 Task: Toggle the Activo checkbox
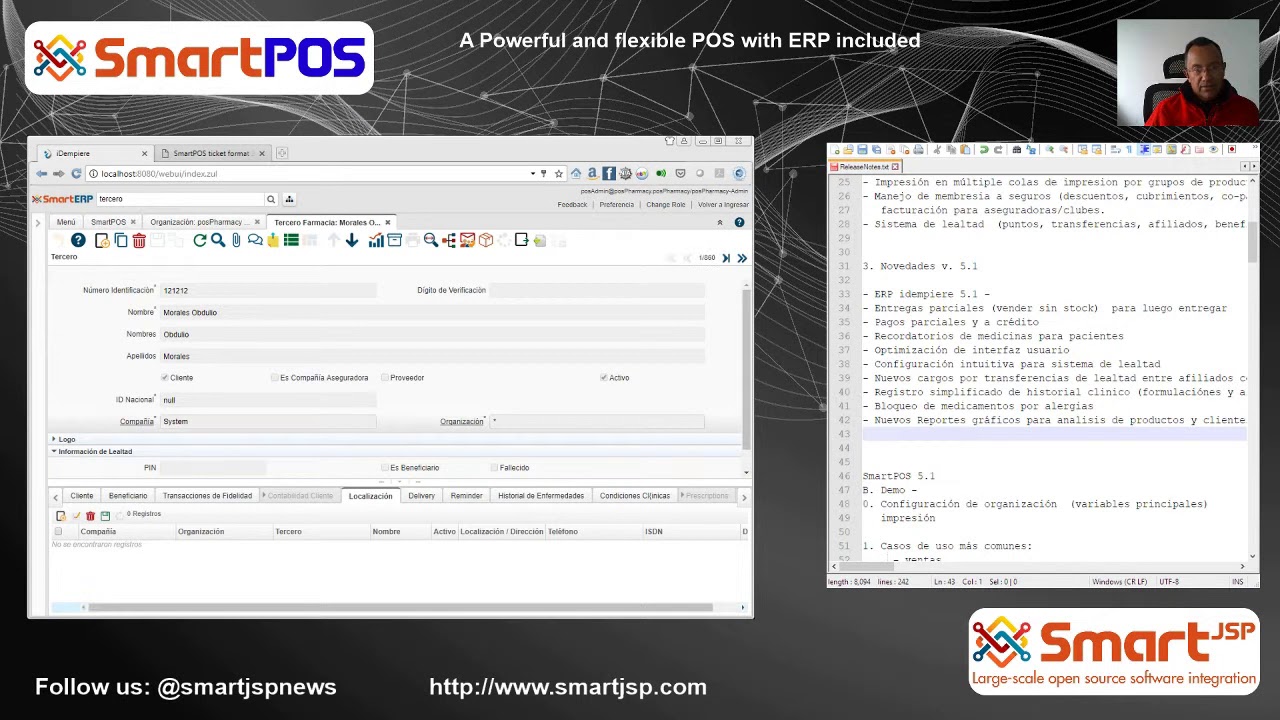pyautogui.click(x=604, y=378)
